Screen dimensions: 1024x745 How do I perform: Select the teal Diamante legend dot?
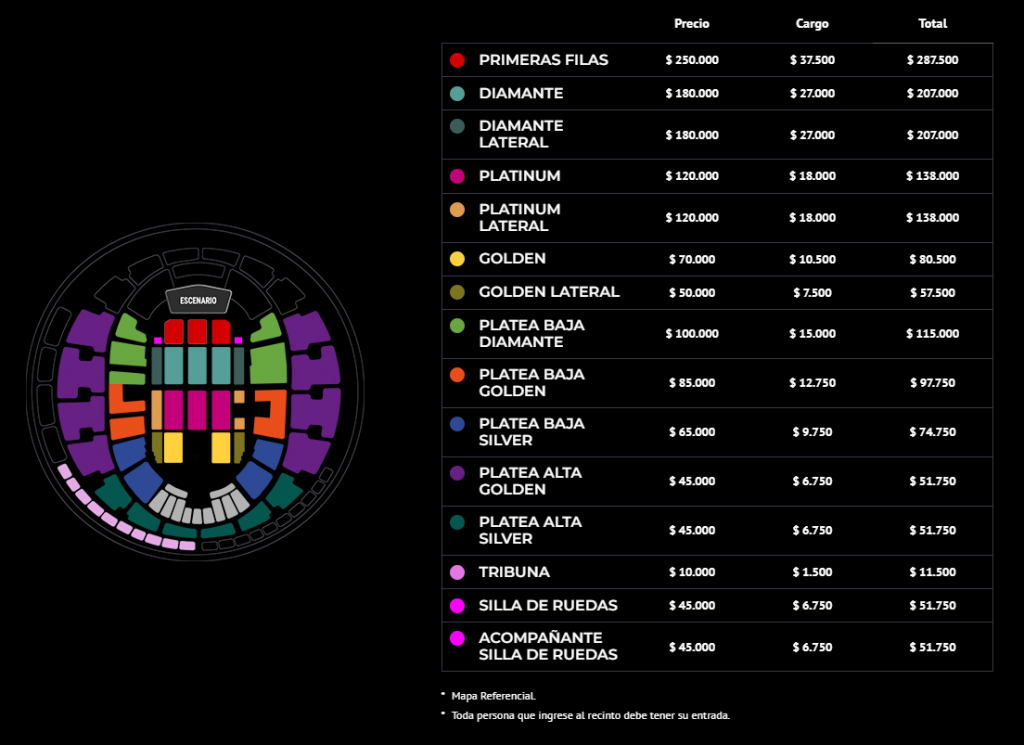[x=458, y=93]
